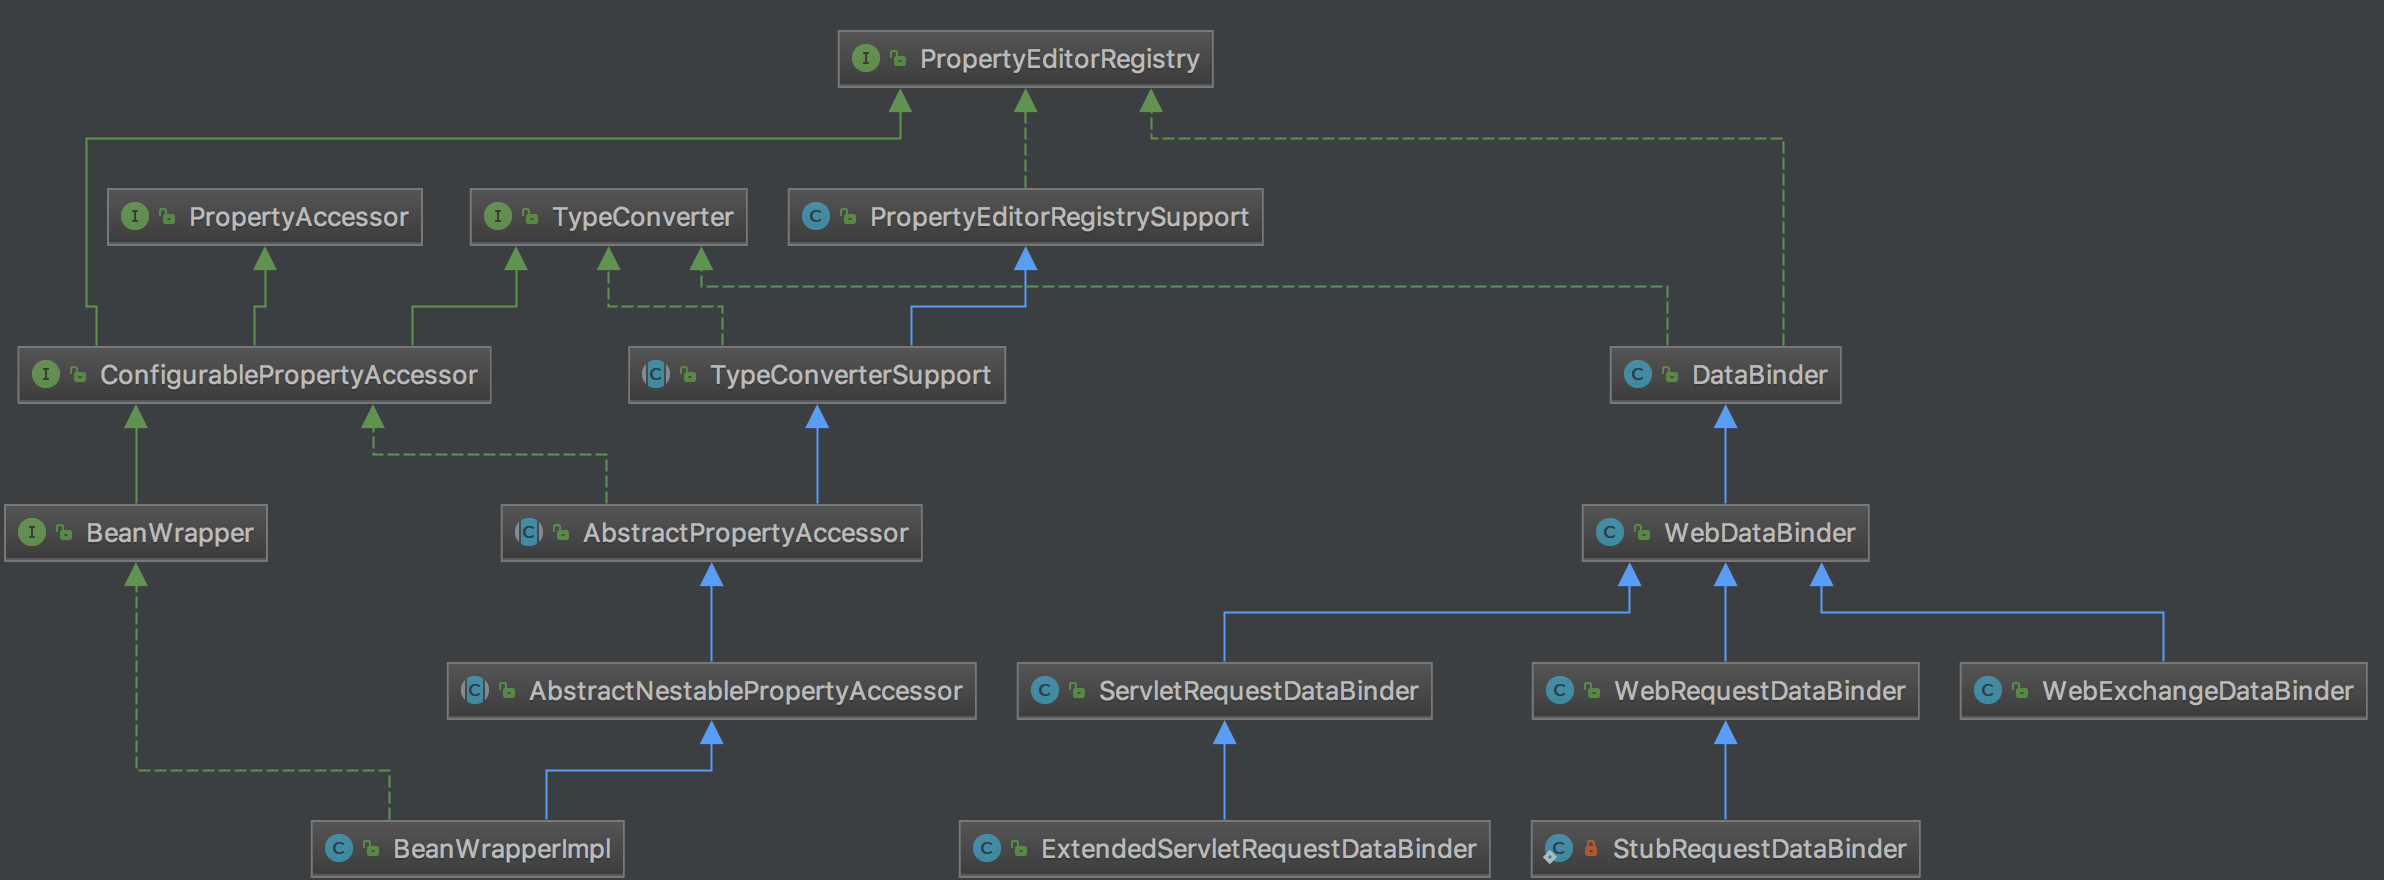Select the BeanWrapper node label
The height and width of the screenshot is (880, 2384).
click(169, 533)
